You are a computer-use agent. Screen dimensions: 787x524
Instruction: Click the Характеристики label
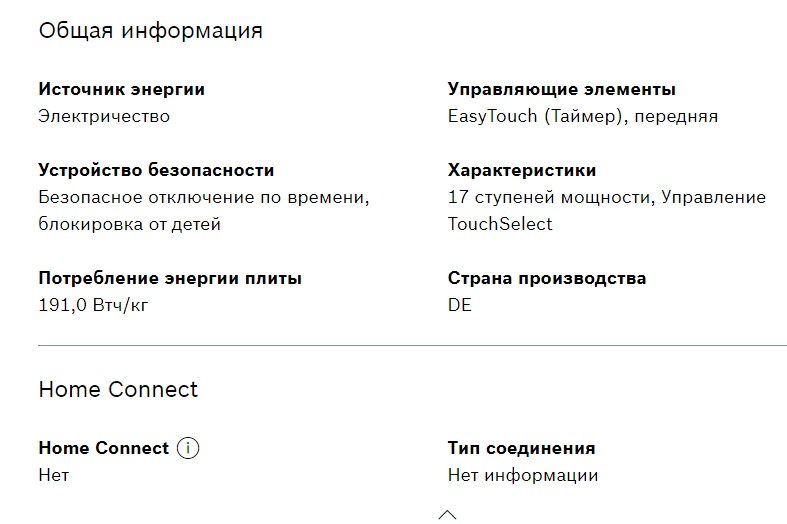point(521,170)
